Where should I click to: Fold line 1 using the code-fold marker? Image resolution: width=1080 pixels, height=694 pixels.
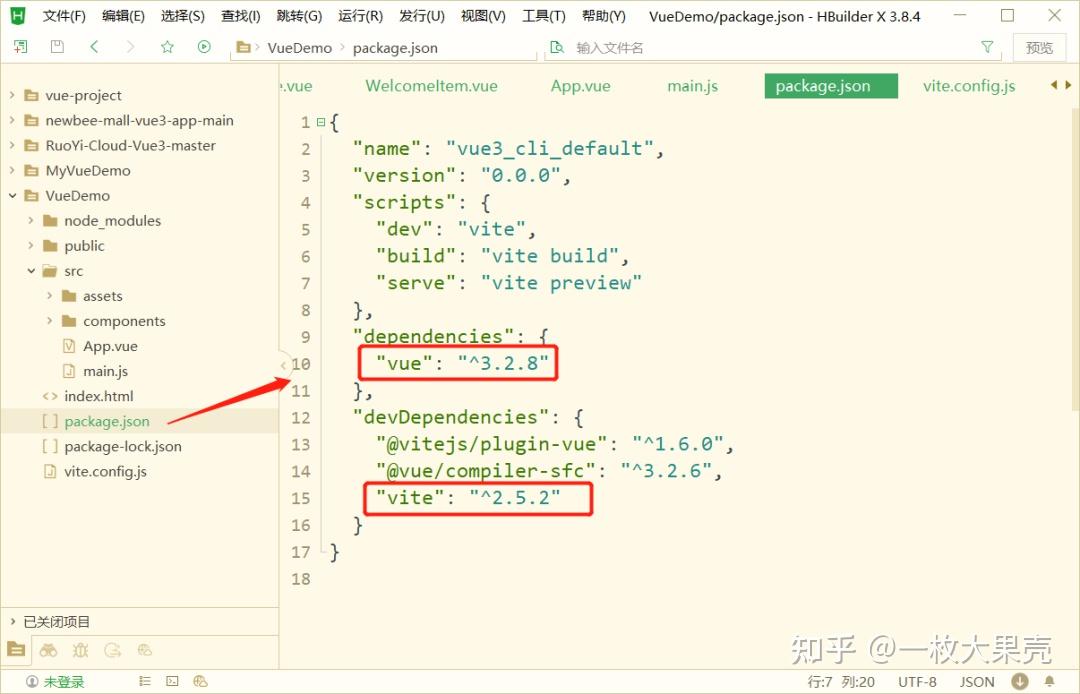(320, 121)
